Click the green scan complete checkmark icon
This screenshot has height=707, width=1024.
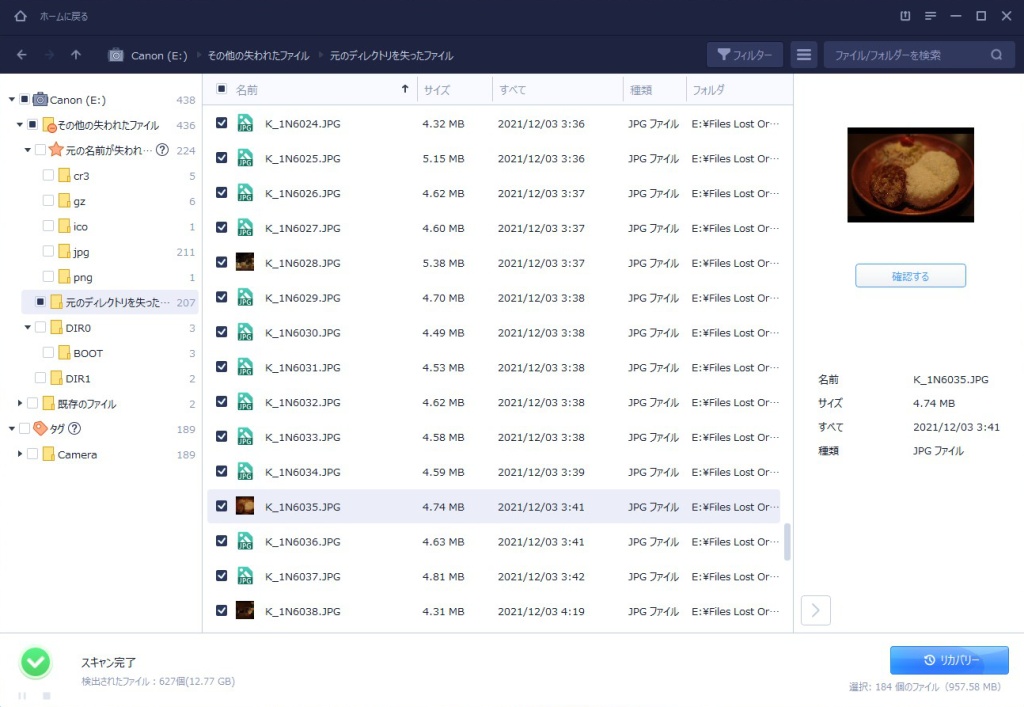(x=36, y=663)
